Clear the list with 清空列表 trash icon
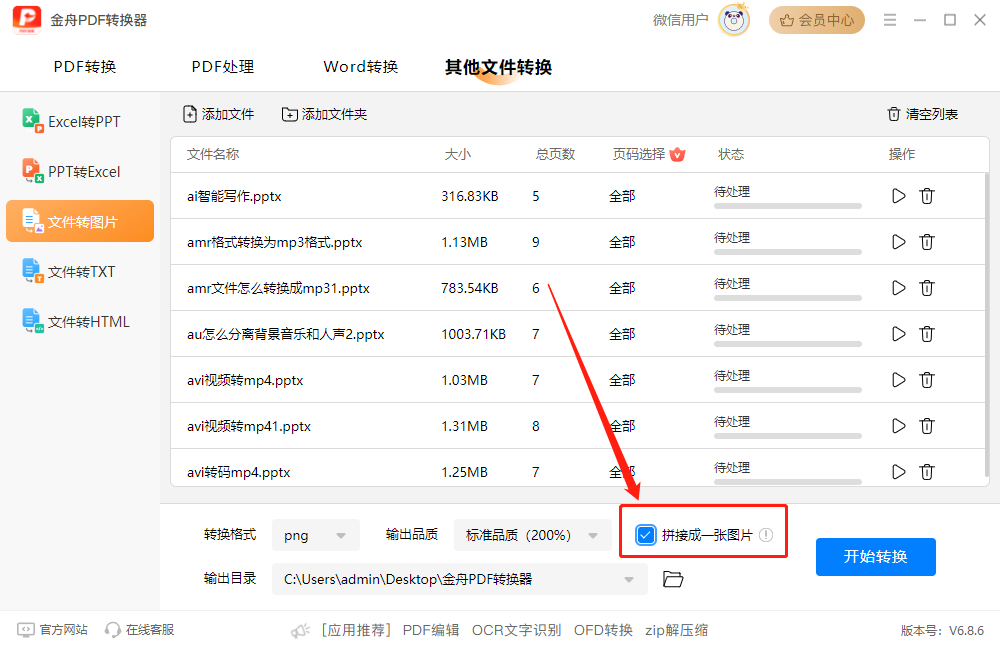Image resolution: width=1000 pixels, height=650 pixels. [893, 114]
